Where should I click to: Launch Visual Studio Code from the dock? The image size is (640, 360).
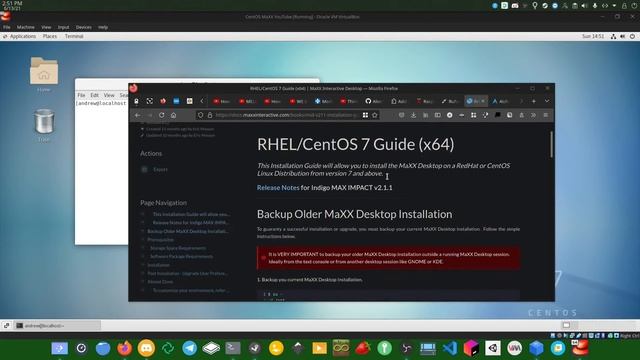pyautogui.click(x=450, y=348)
